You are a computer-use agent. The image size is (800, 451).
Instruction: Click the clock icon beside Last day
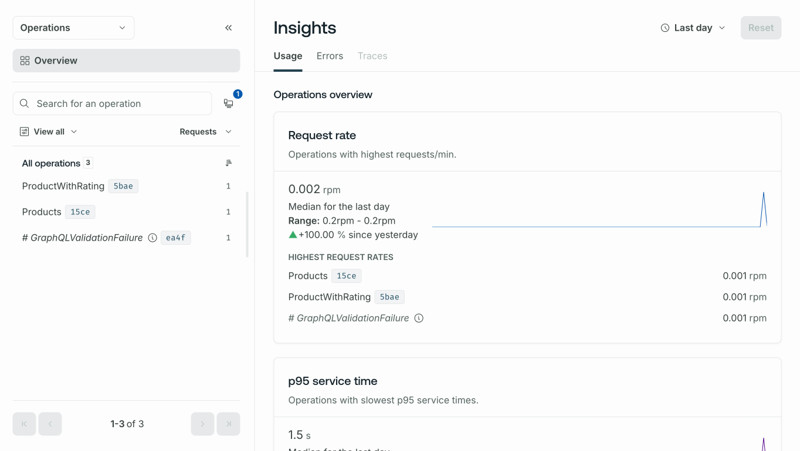[664, 28]
